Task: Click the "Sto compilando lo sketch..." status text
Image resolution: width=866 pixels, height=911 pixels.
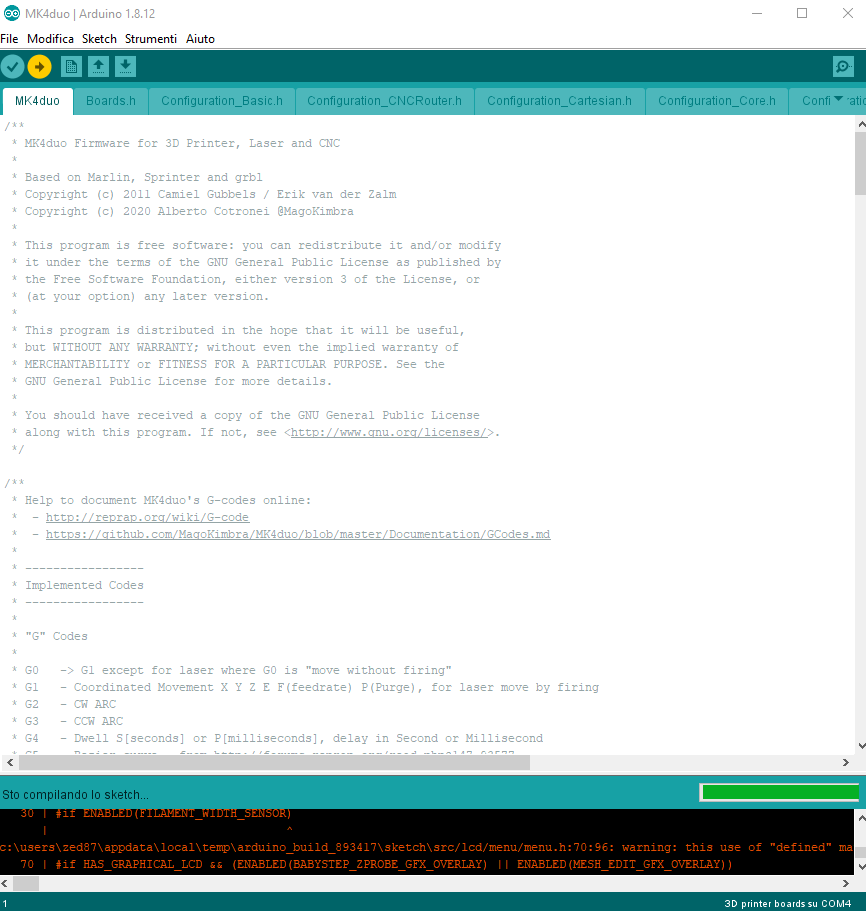Action: 75,794
